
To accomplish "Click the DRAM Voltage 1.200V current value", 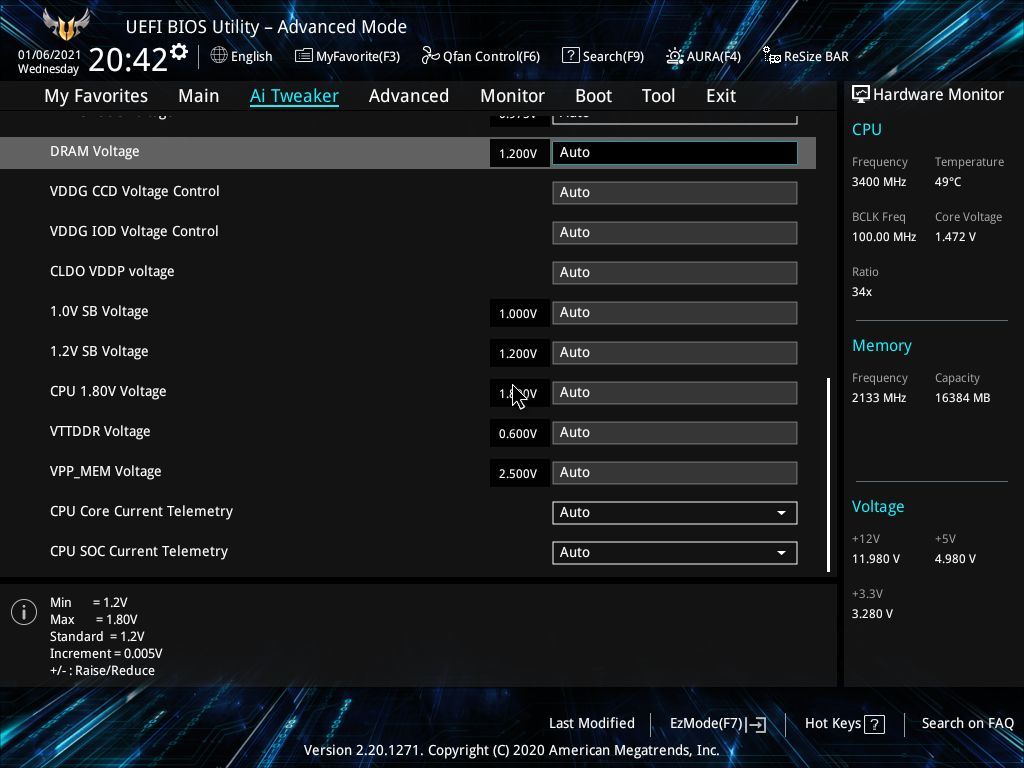I will click(x=518, y=153).
